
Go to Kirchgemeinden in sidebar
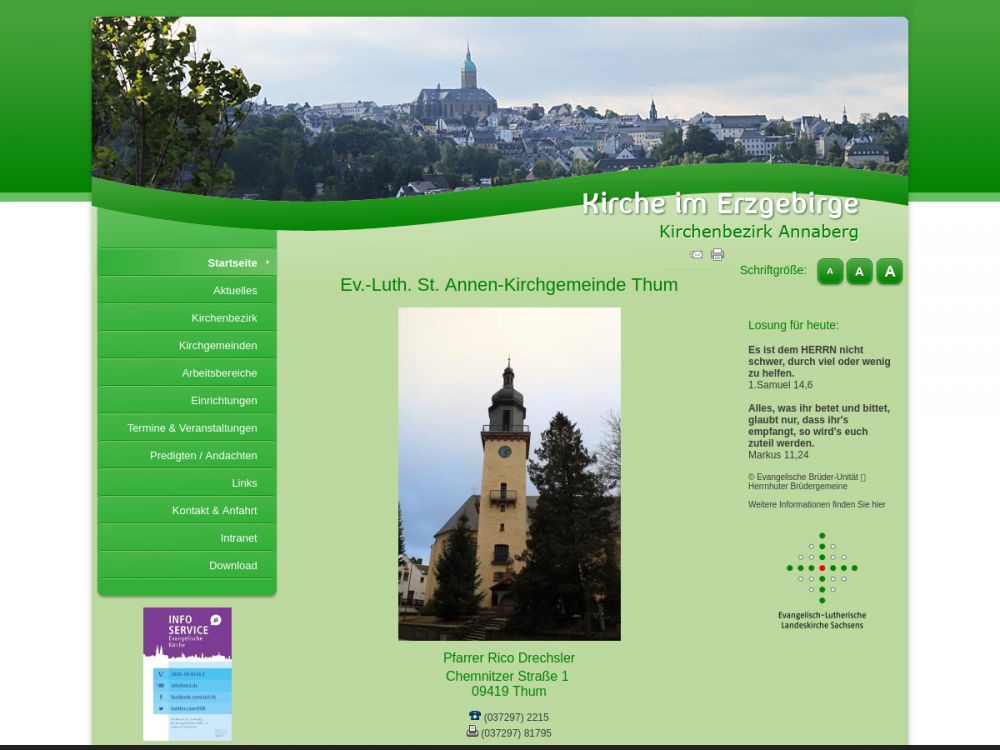click(218, 345)
